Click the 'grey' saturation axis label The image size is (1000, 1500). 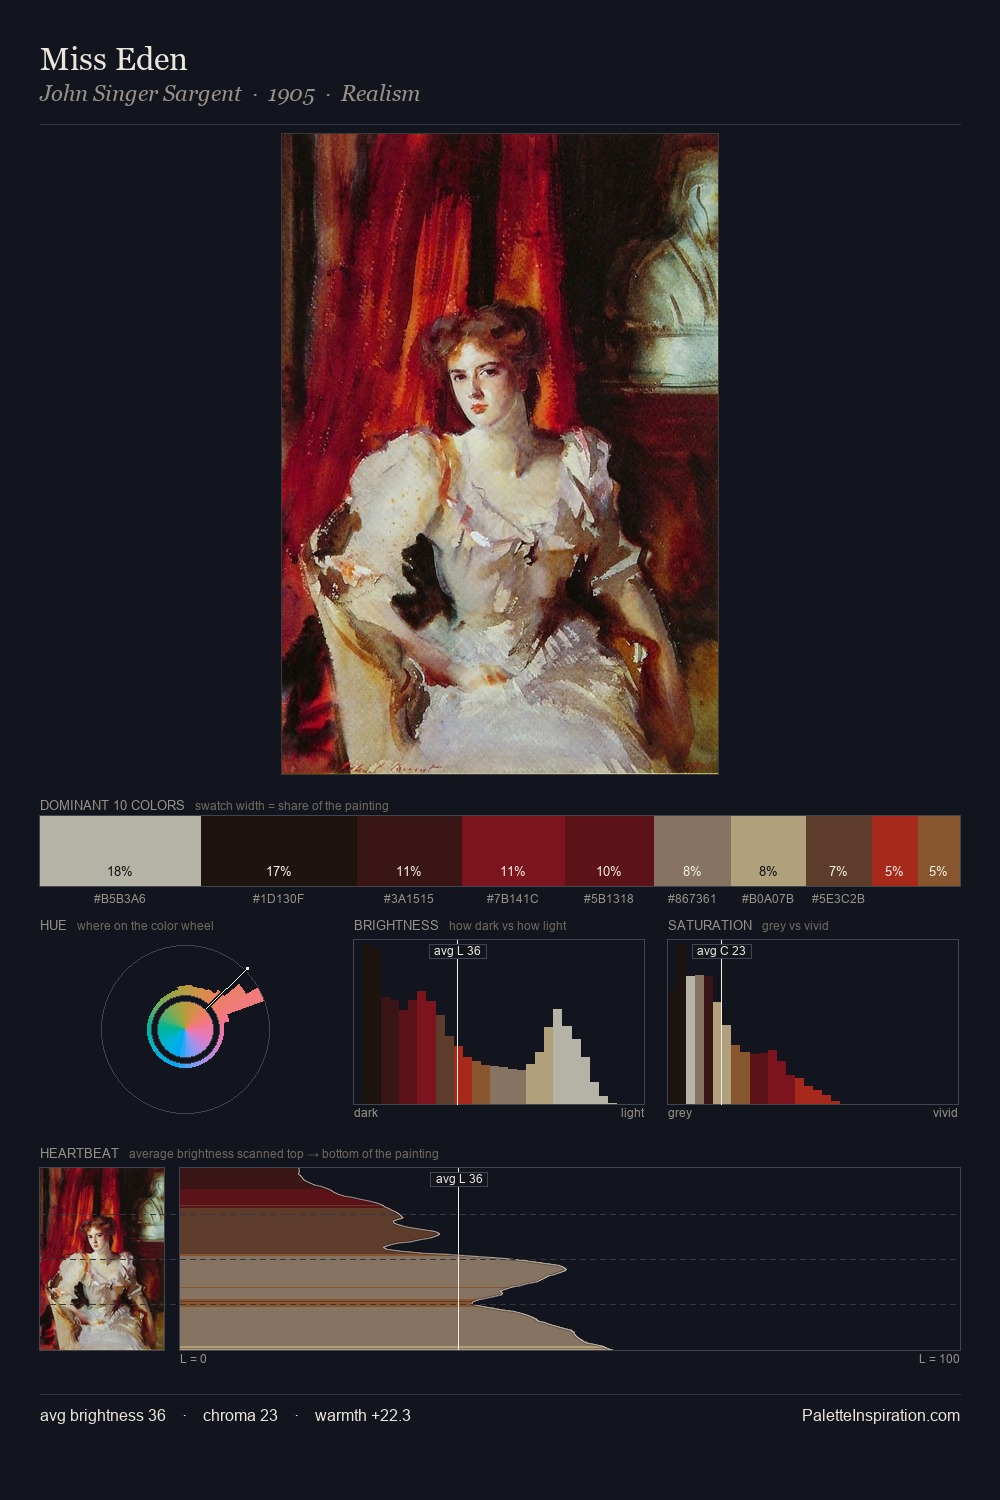(x=680, y=1113)
